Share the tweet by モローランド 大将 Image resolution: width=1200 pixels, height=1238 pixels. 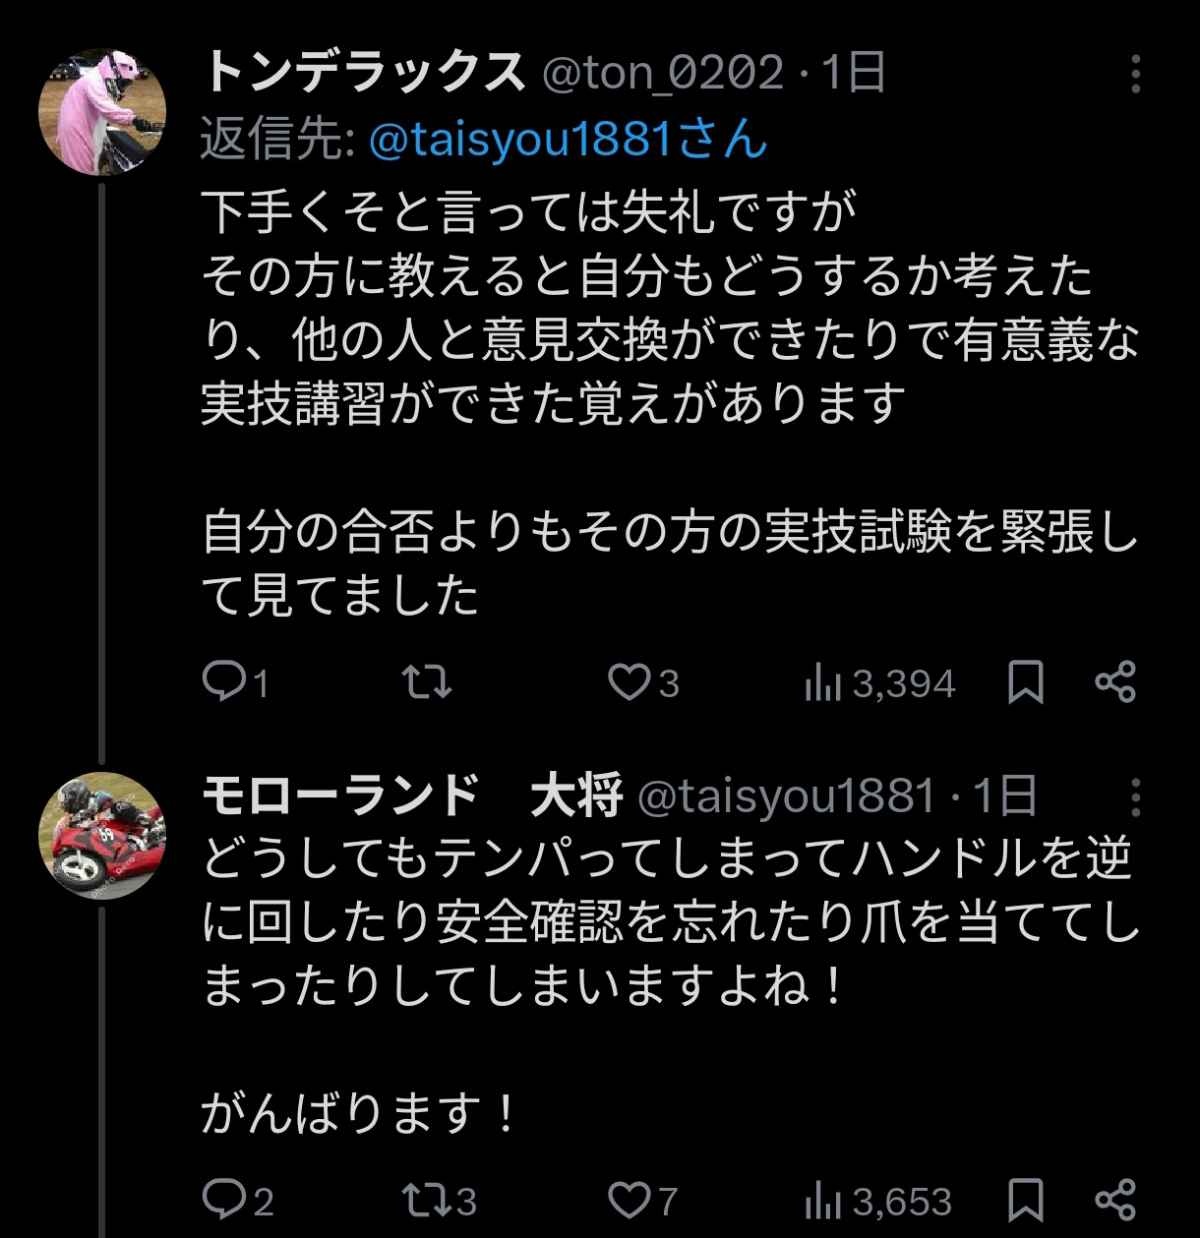pyautogui.click(x=1115, y=1200)
